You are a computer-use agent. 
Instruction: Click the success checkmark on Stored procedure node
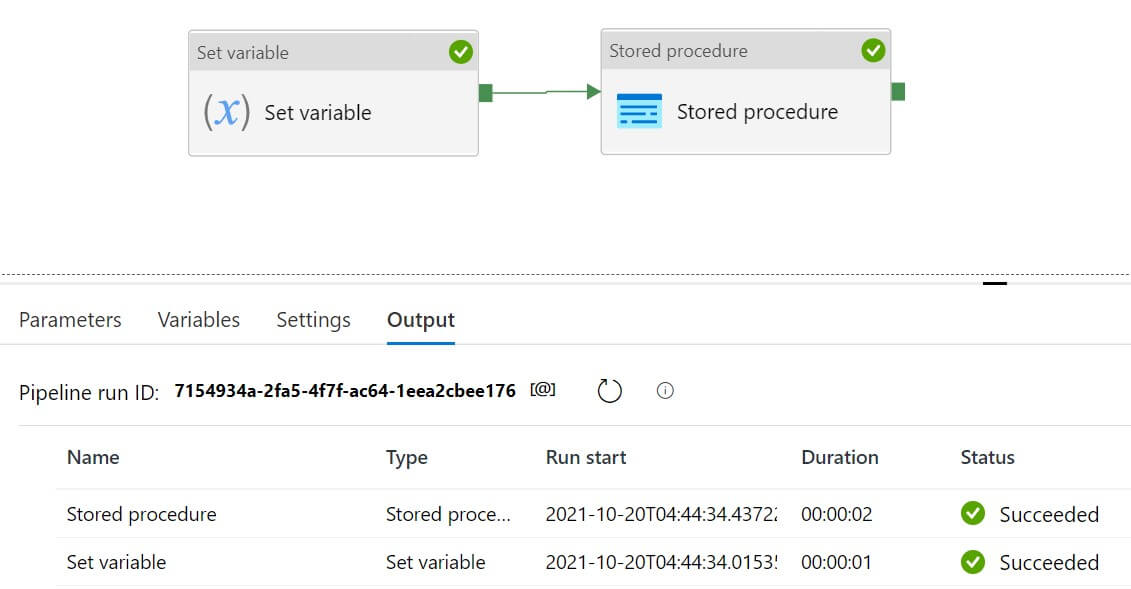point(873,50)
